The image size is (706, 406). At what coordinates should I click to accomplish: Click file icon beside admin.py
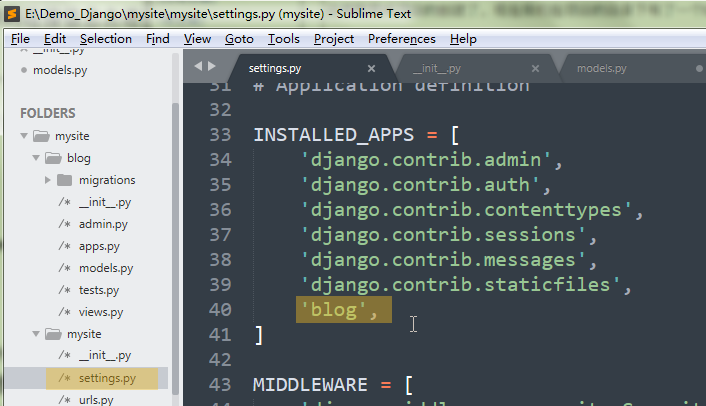[x=65, y=224]
